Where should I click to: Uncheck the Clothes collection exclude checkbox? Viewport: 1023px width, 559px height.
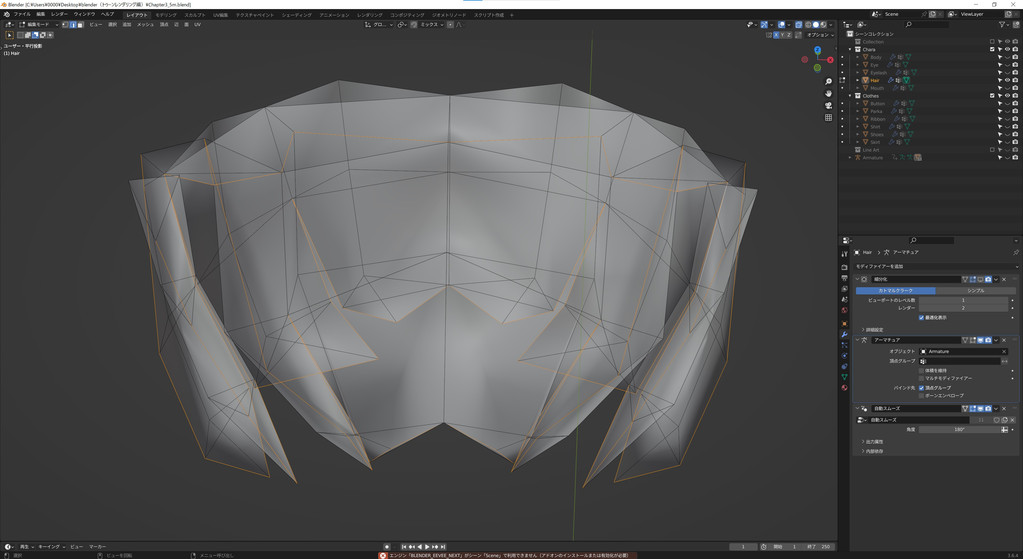(992, 96)
